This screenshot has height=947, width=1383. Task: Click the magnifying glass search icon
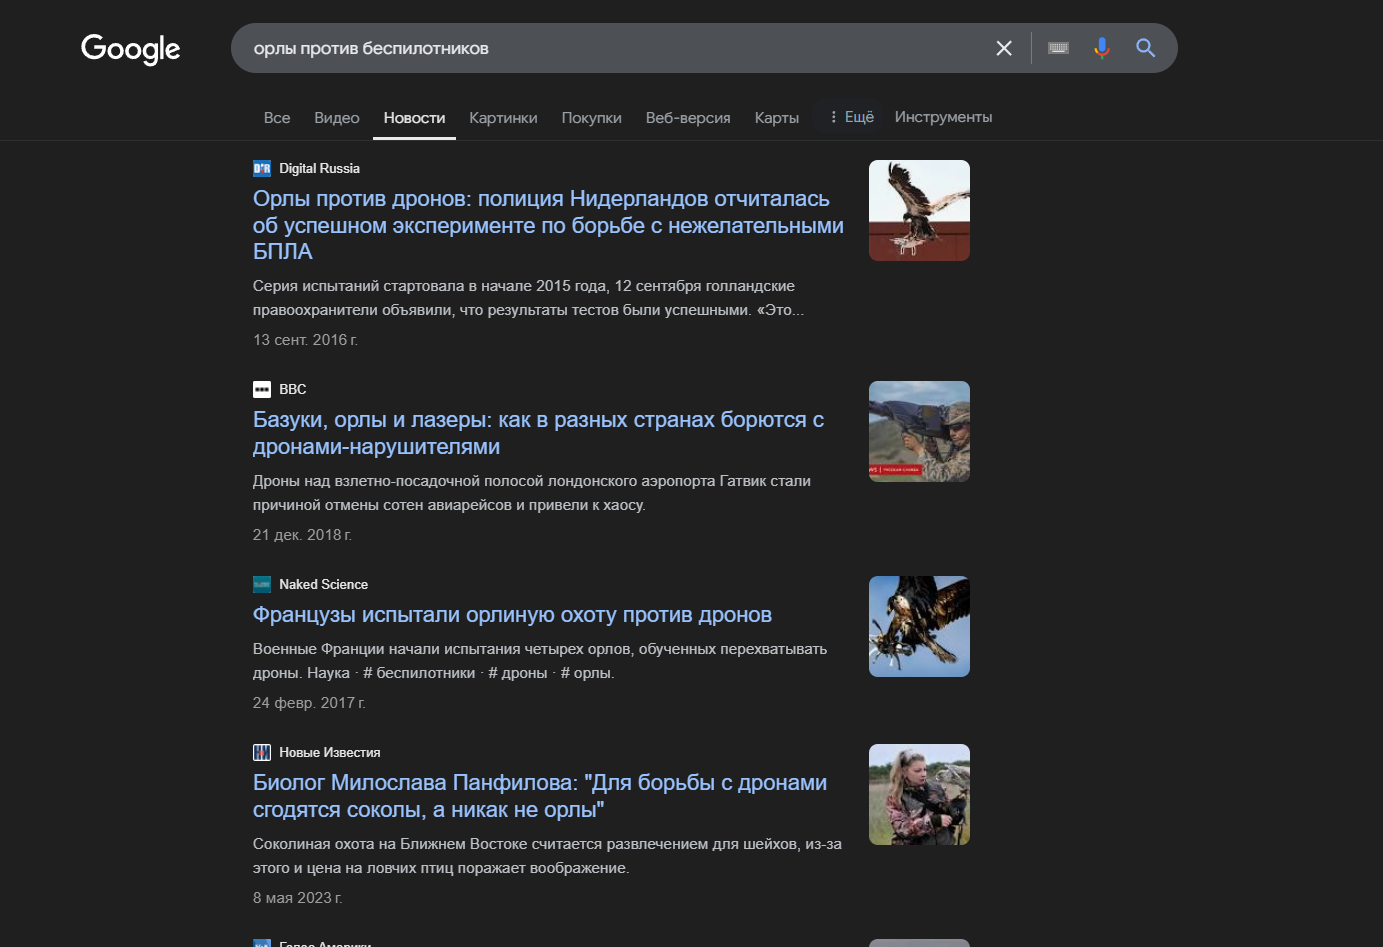[1146, 48]
